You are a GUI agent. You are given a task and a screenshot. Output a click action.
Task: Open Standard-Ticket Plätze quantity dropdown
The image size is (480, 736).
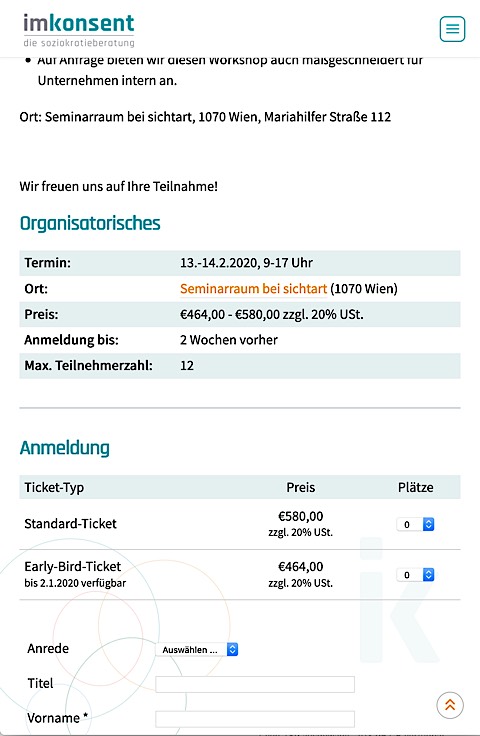click(416, 524)
